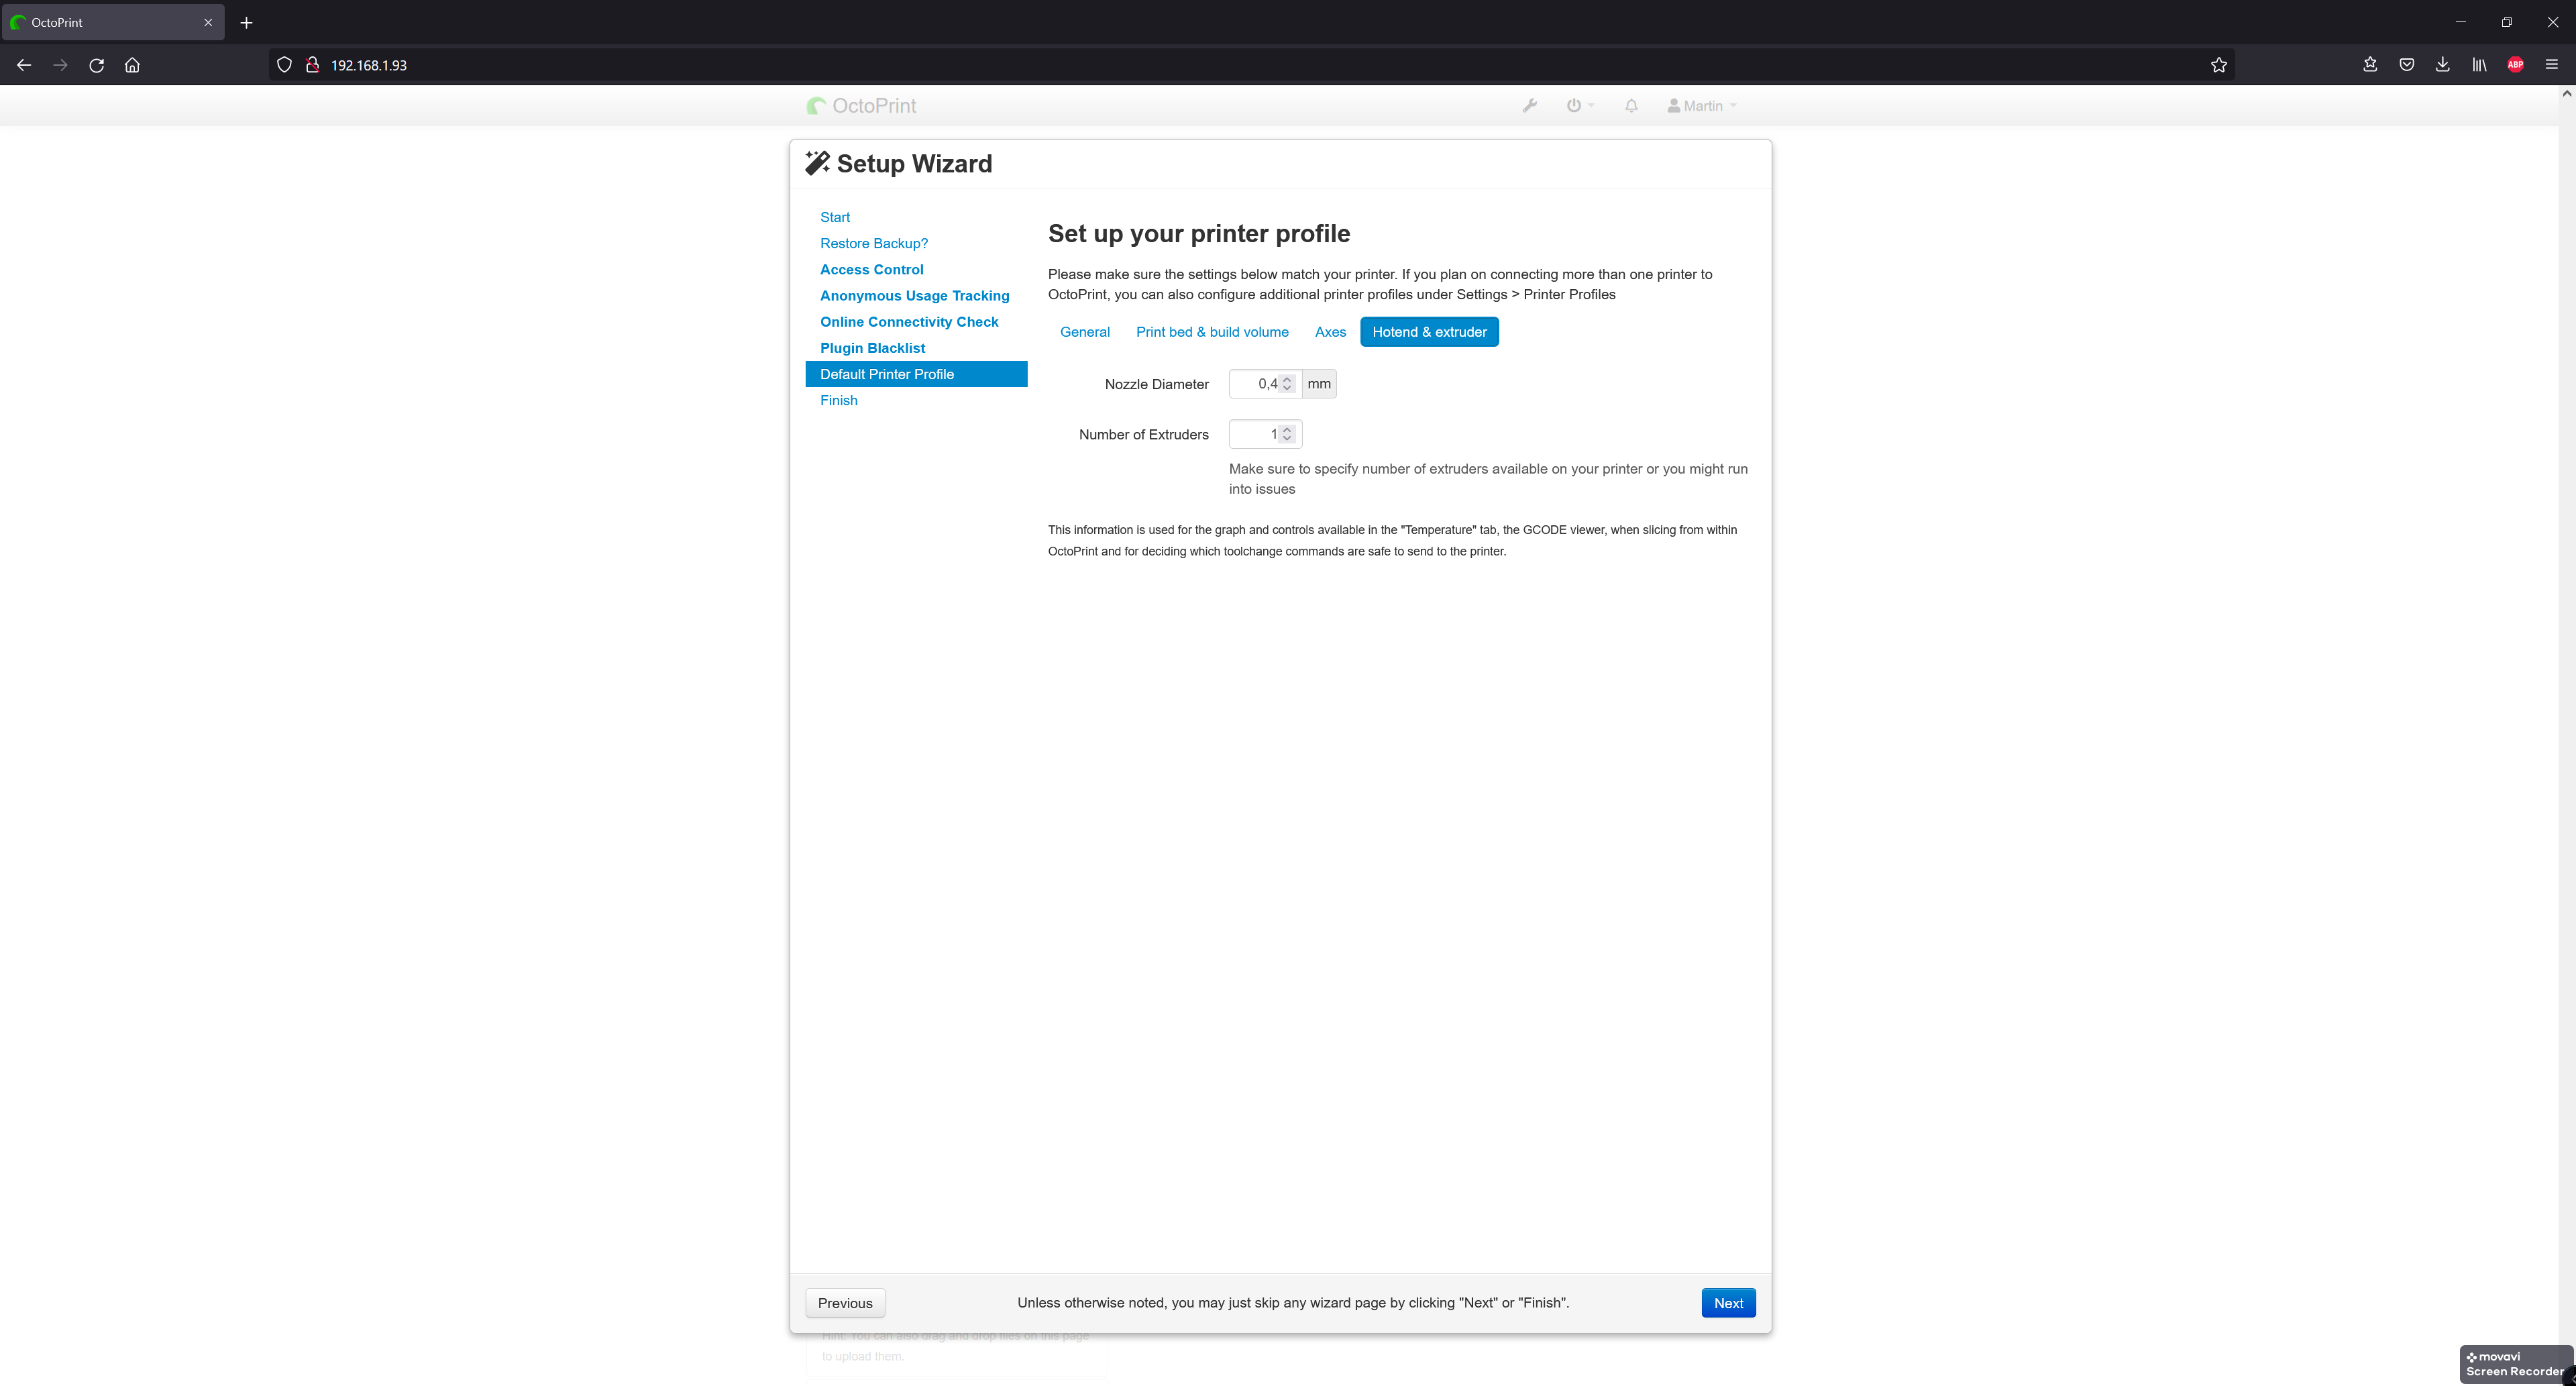Open the Plugin Blacklist step
Image resolution: width=2576 pixels, height=1386 pixels.
pyautogui.click(x=872, y=348)
